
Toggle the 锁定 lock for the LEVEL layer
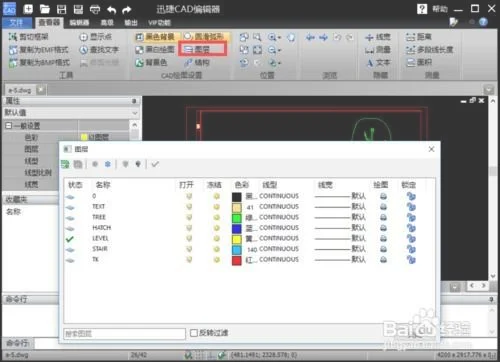pos(411,239)
